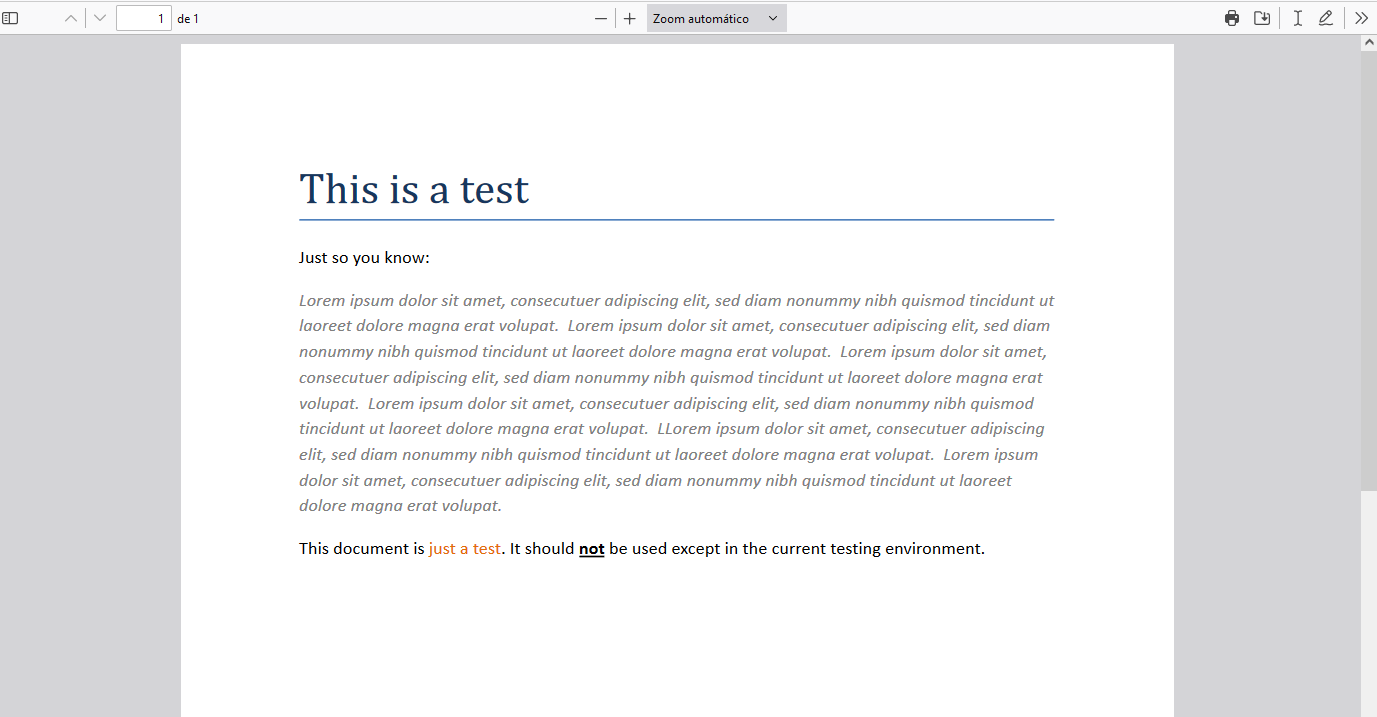Click the vertical scrollbar thumb
Viewport: 1377px width, 717px height.
(1369, 270)
